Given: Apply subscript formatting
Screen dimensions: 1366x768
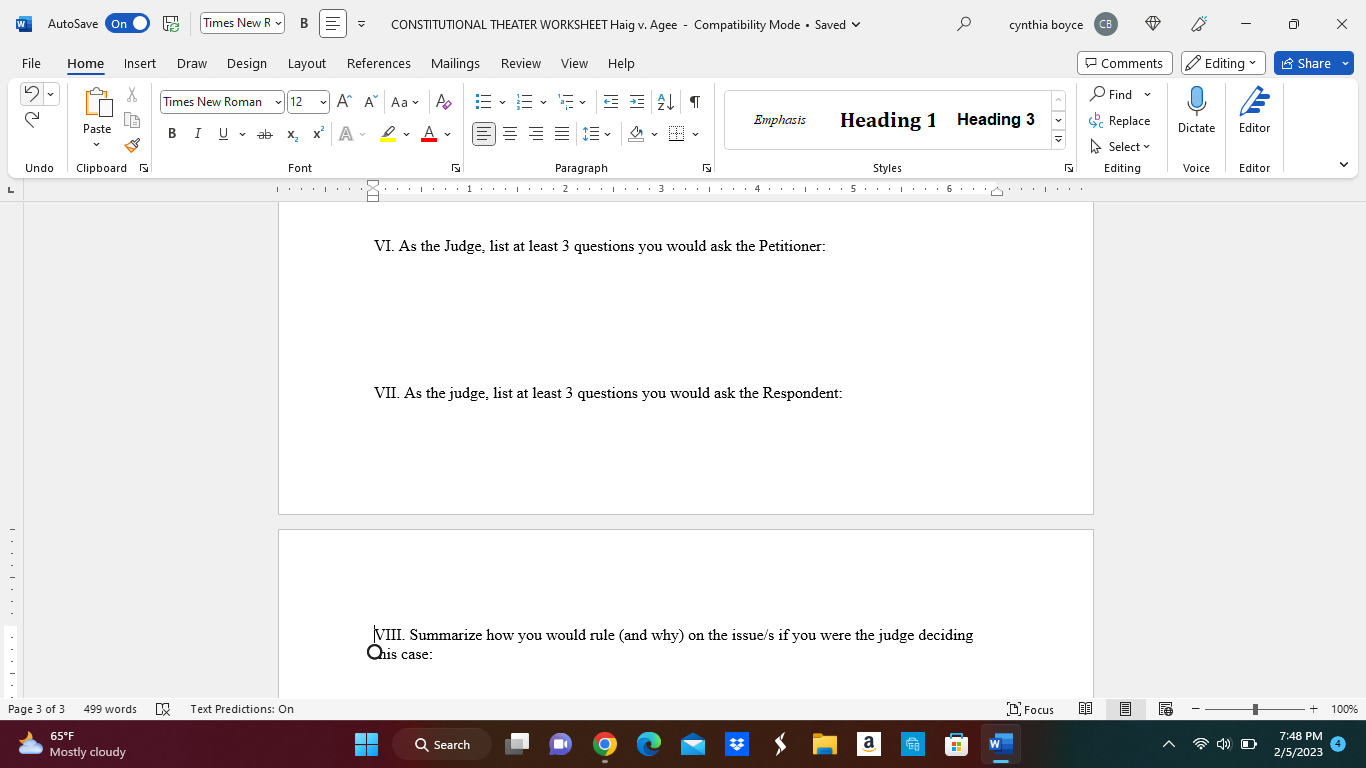Looking at the screenshot, I should pos(292,134).
